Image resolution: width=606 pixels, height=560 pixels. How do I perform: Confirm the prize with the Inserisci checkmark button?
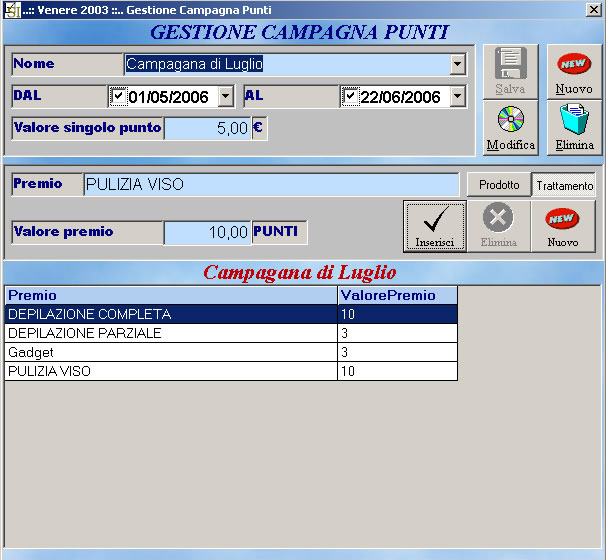[435, 226]
